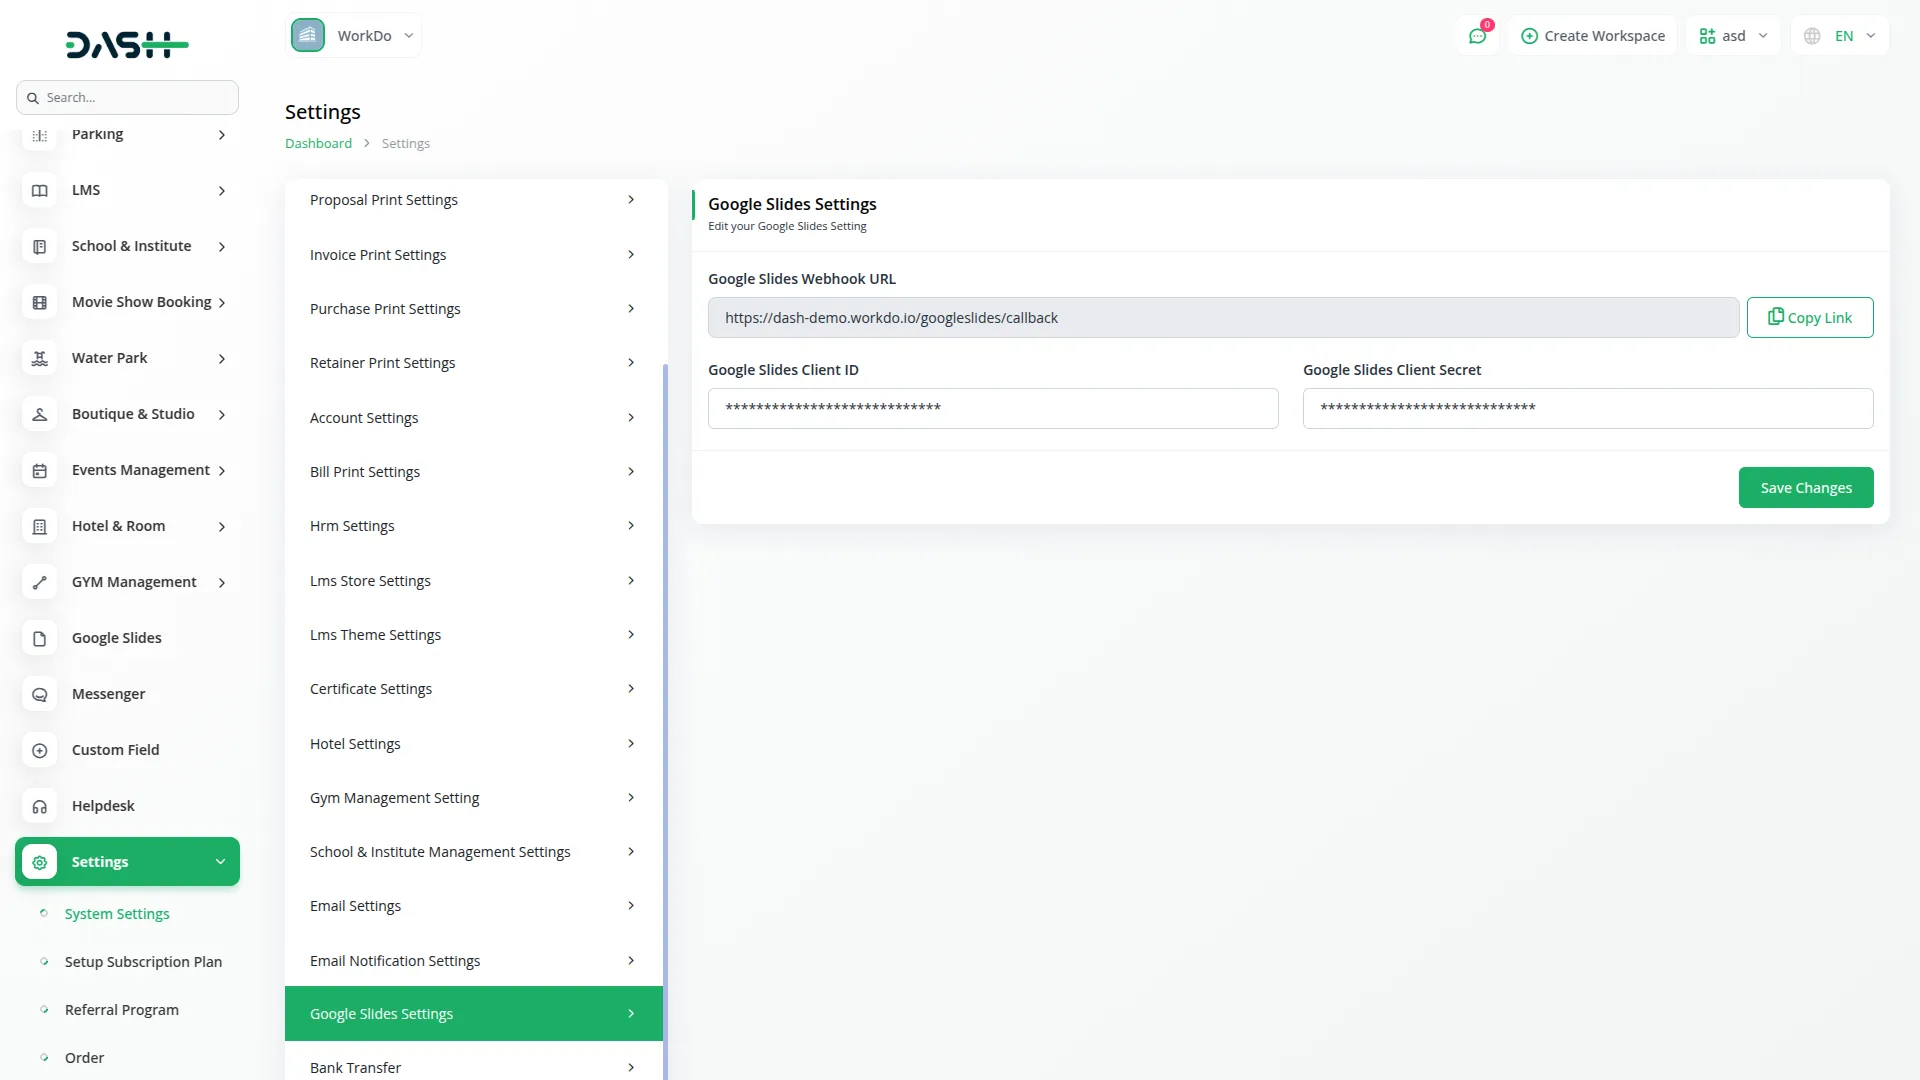
Task: Open the chat notification bubble icon
Action: 1478,35
